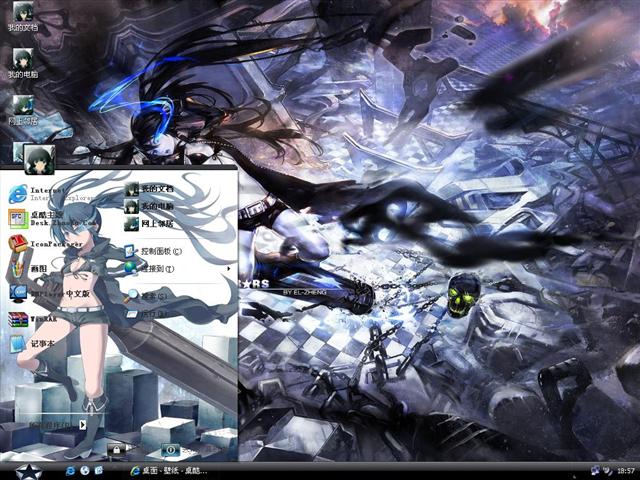Expand the 所有程序 all programs arrow

(x=82, y=424)
